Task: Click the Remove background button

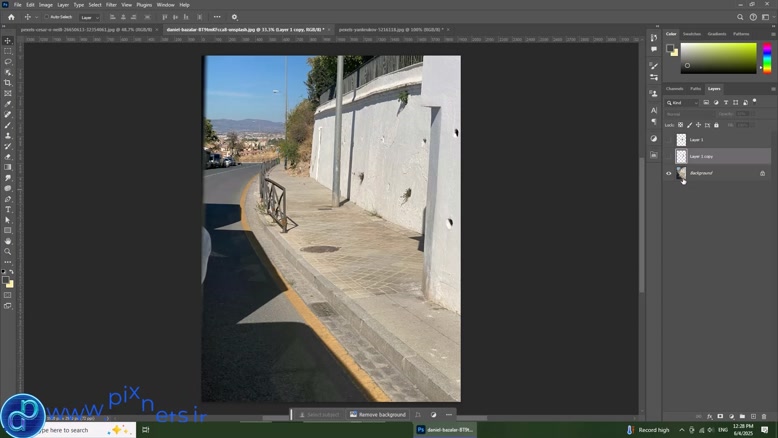Action: pos(379,414)
